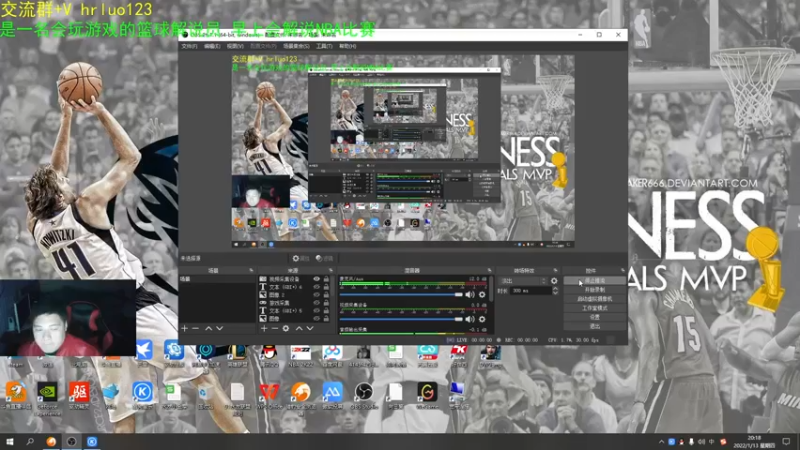
Task: Mute the 麦克风/Aux channel speaker icon
Action: (x=469, y=294)
